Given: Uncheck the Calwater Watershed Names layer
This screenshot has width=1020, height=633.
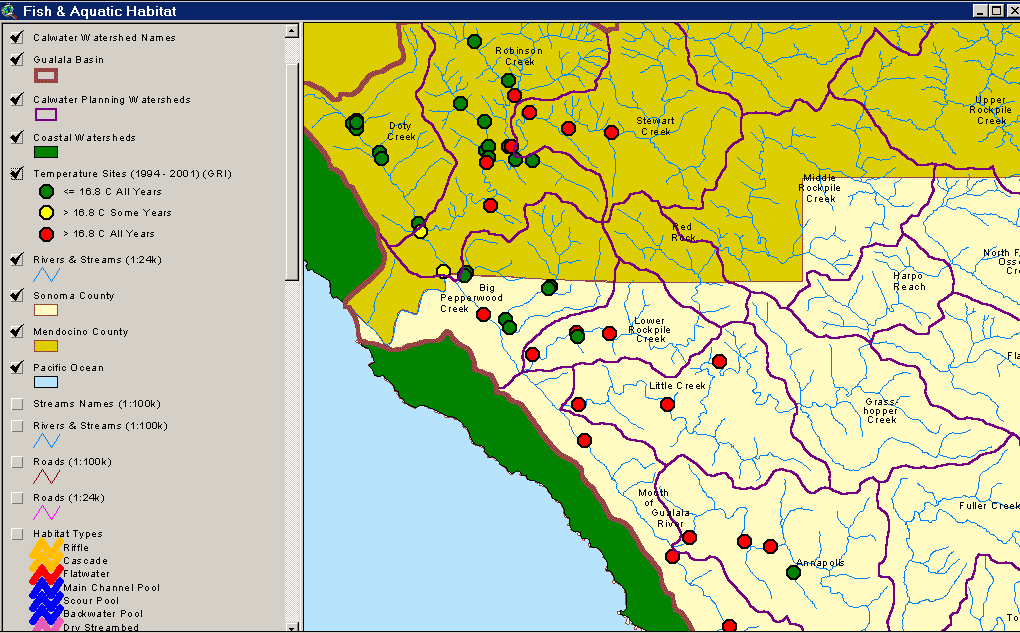Looking at the screenshot, I should tap(18, 37).
